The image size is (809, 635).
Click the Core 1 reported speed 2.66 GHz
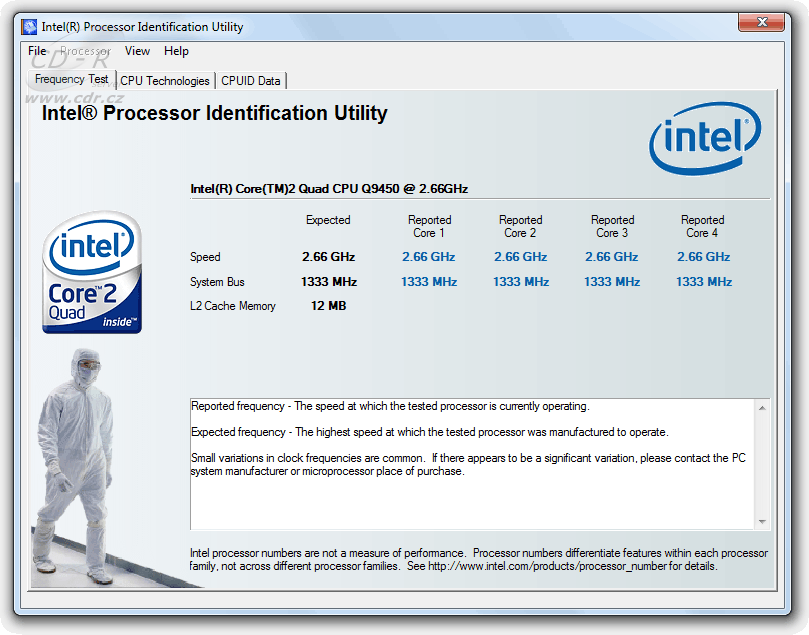pyautogui.click(x=429, y=257)
